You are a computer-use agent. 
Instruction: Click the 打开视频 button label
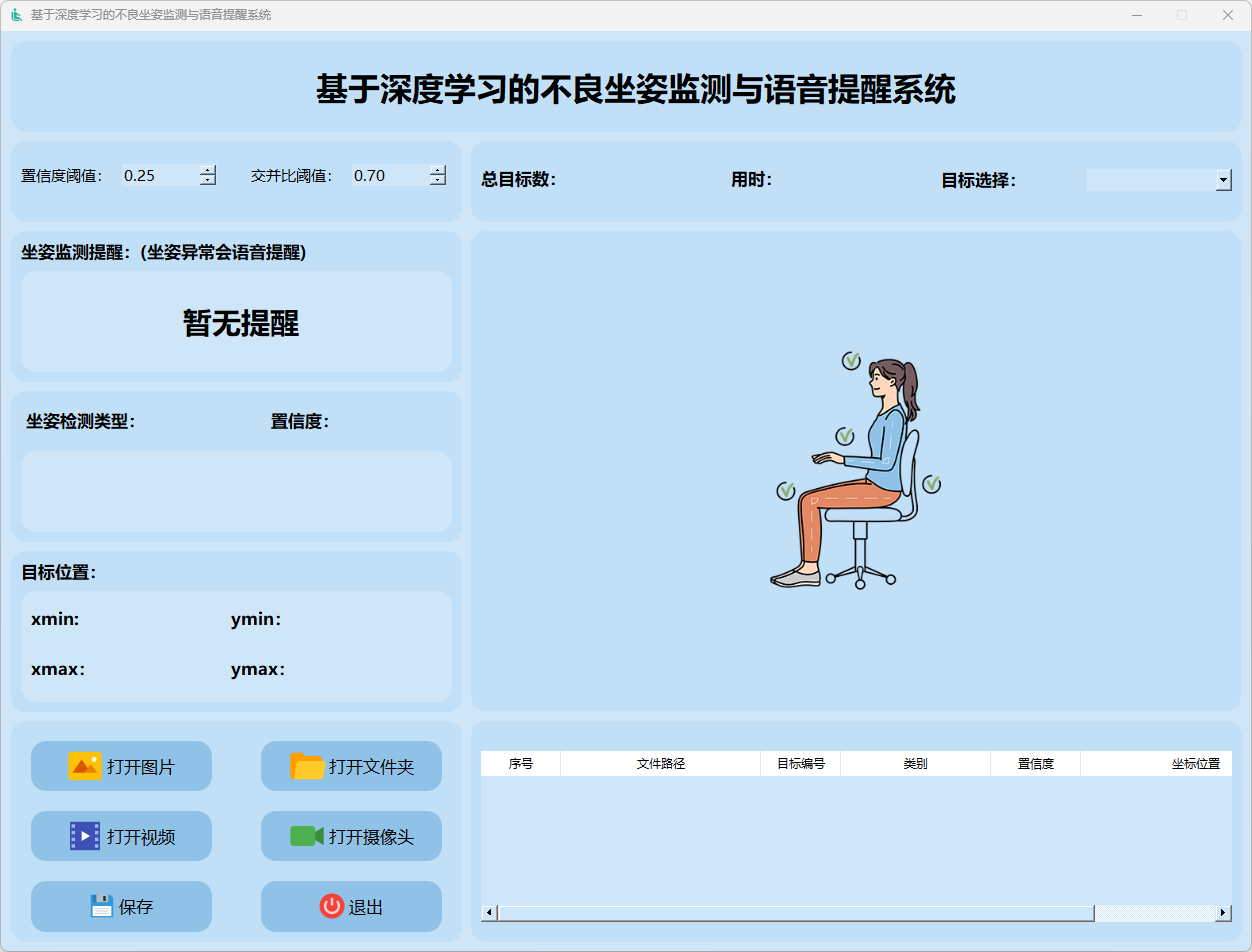pos(141,837)
